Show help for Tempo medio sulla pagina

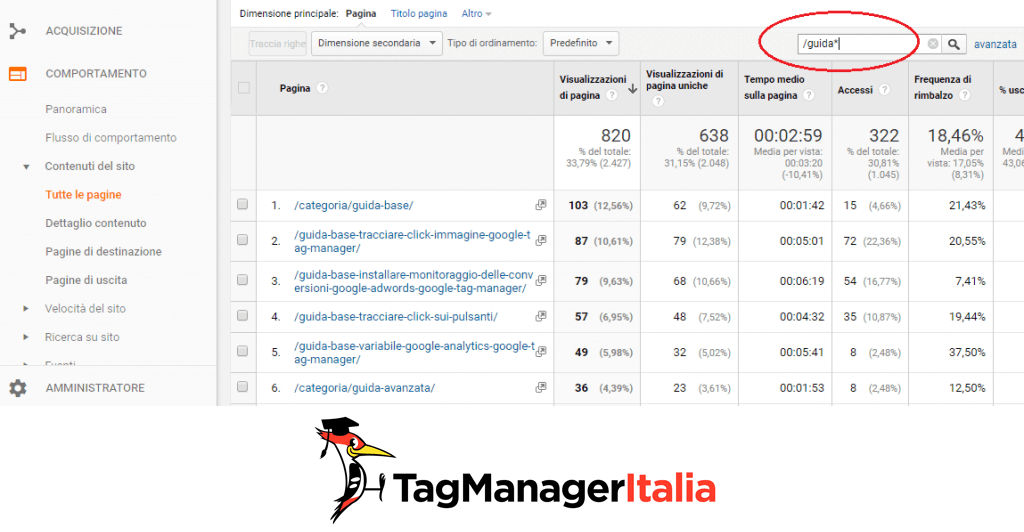[808, 95]
